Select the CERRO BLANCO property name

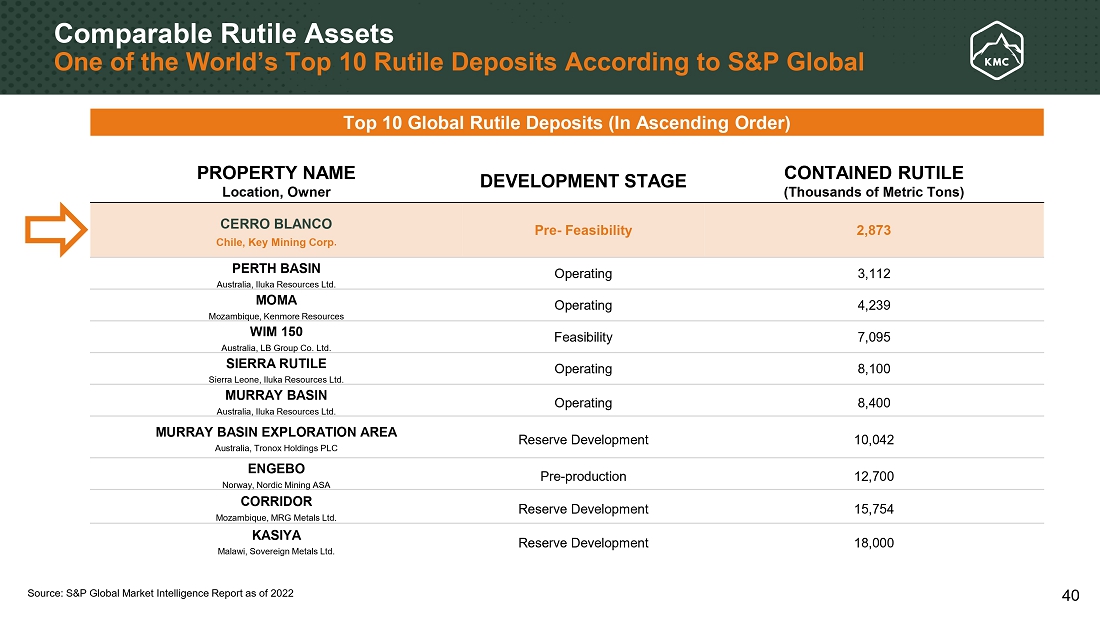(x=276, y=222)
